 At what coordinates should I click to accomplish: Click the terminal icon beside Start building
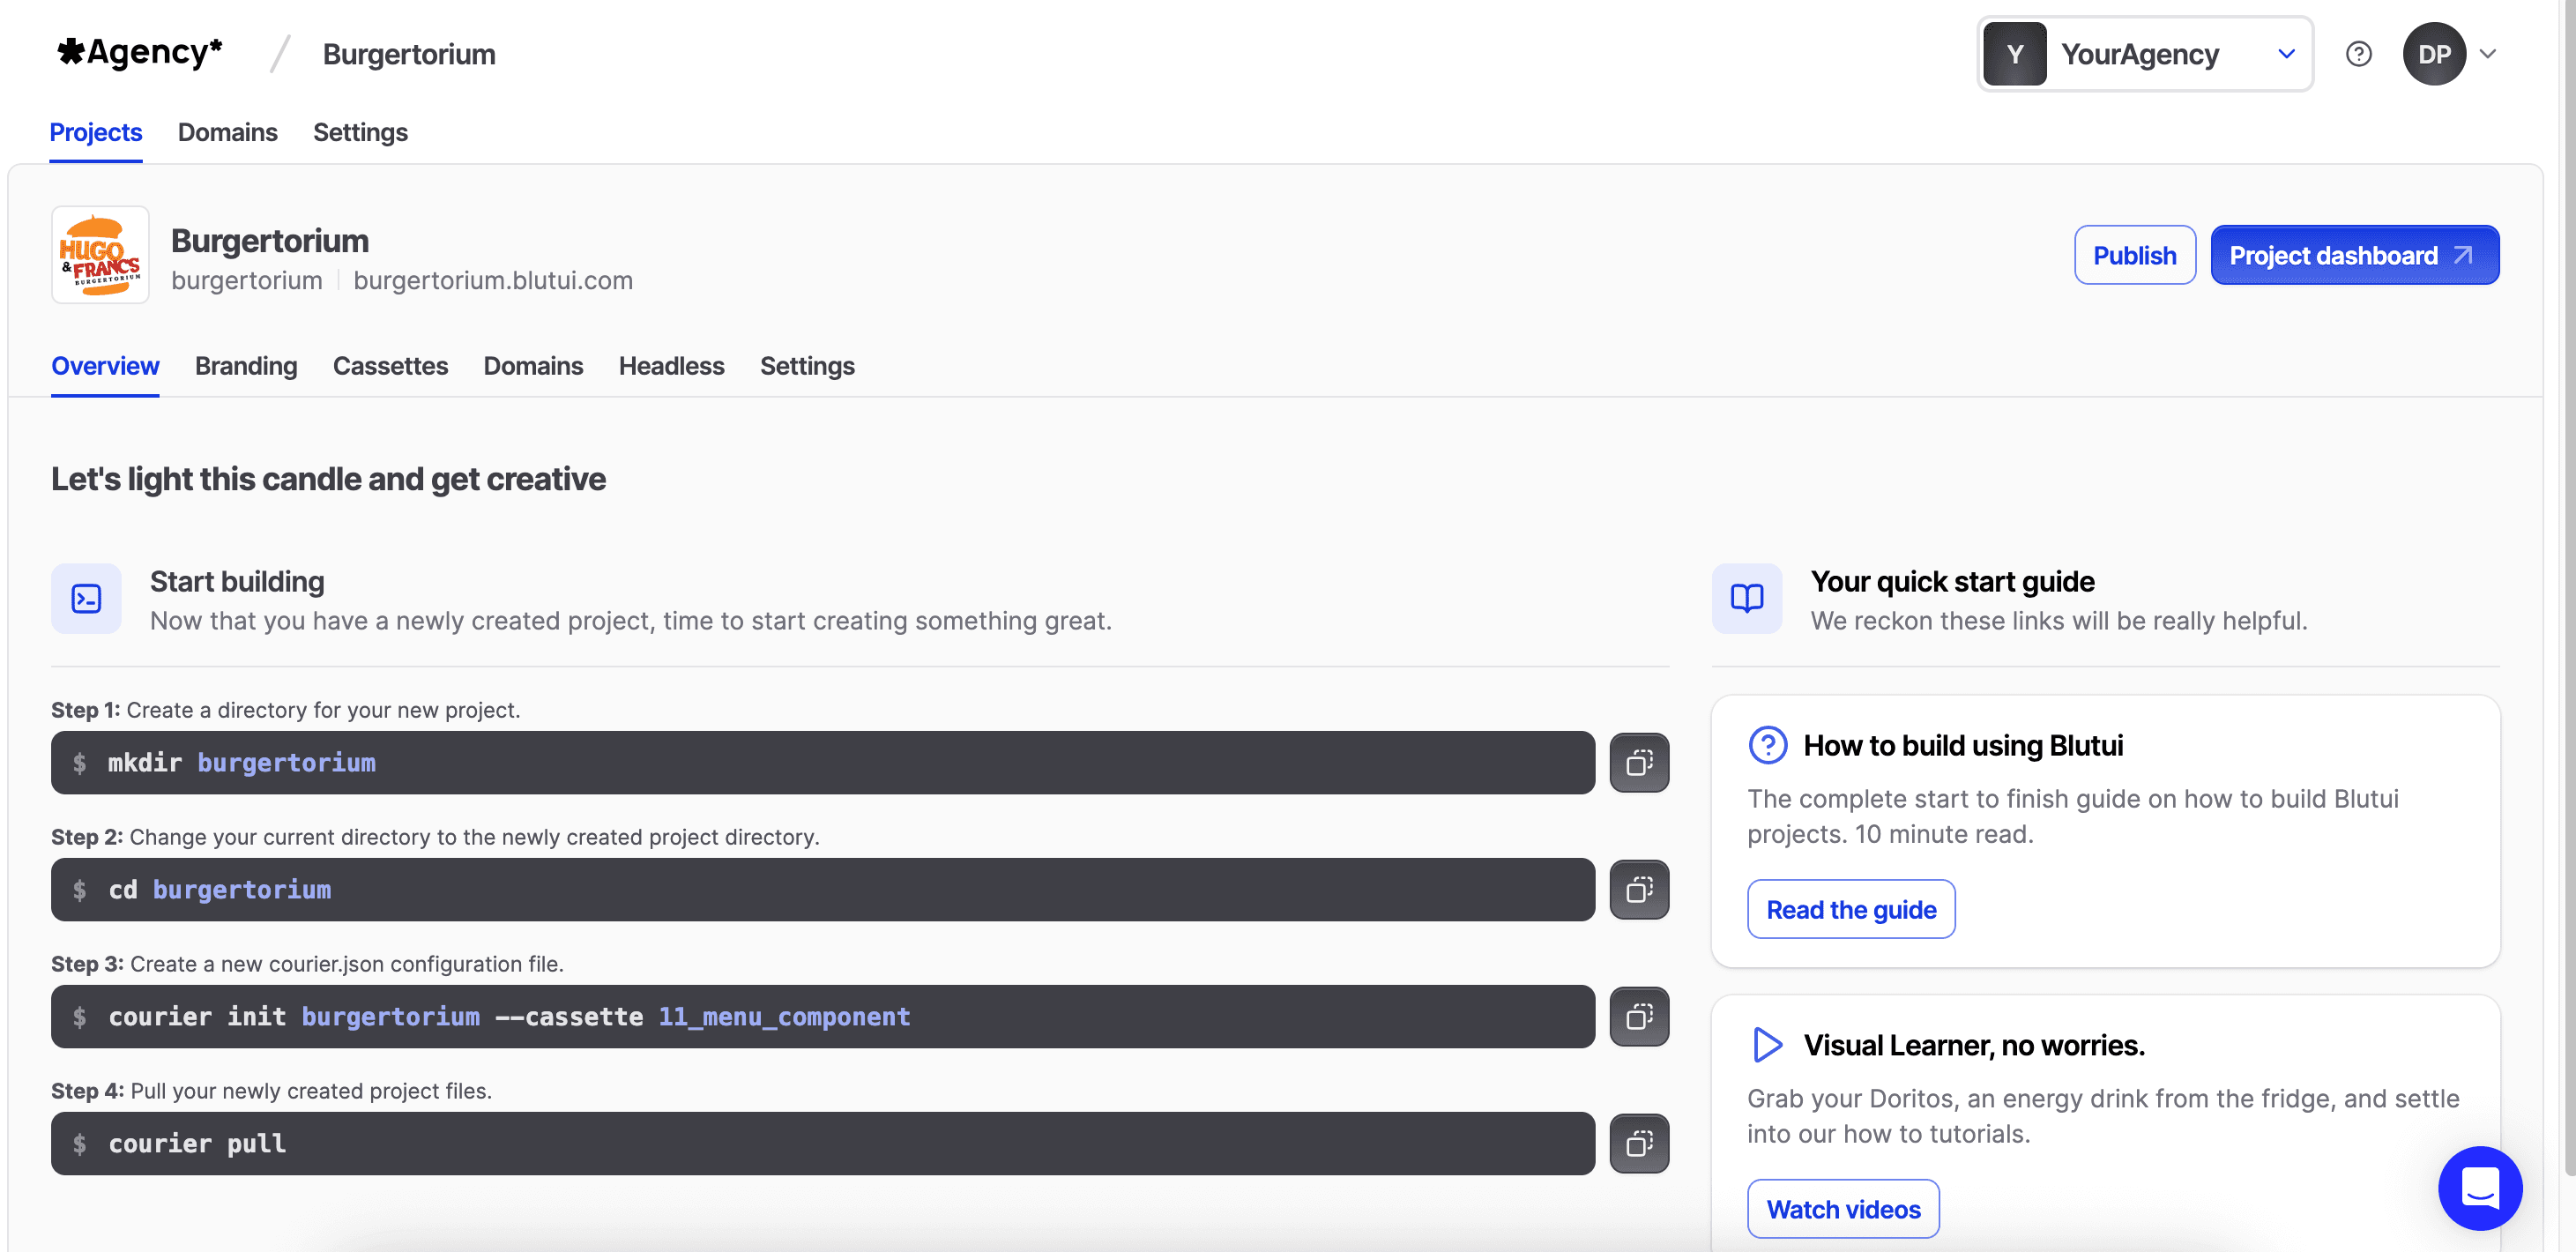pos(86,598)
